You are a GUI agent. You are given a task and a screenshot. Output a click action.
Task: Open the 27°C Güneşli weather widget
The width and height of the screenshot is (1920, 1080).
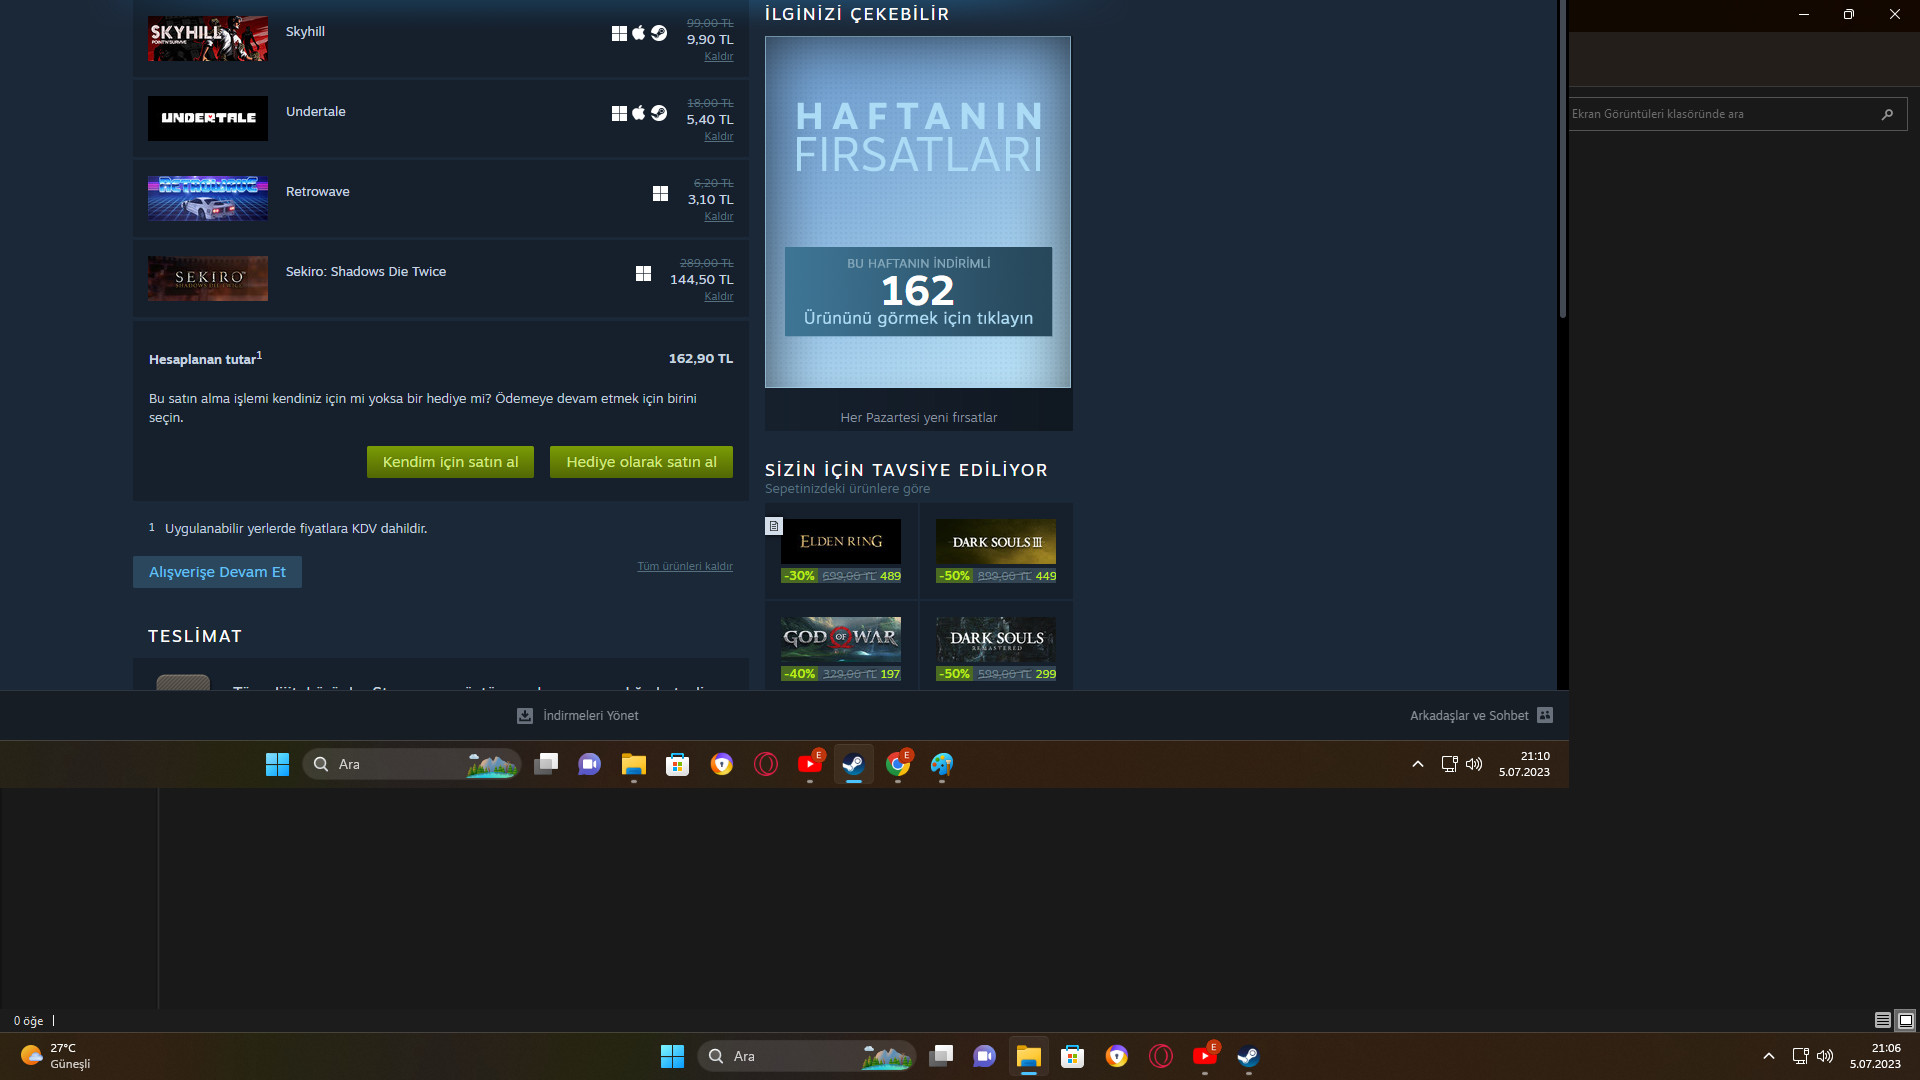(56, 1056)
